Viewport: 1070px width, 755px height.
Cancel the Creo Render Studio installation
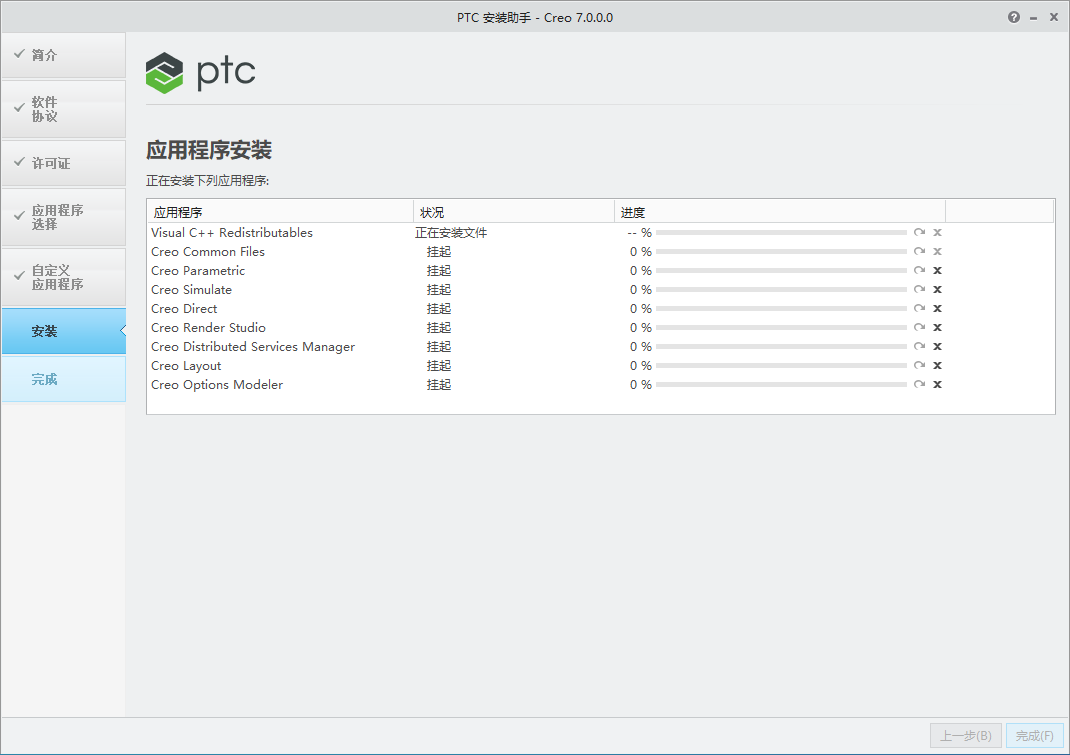[x=937, y=328]
